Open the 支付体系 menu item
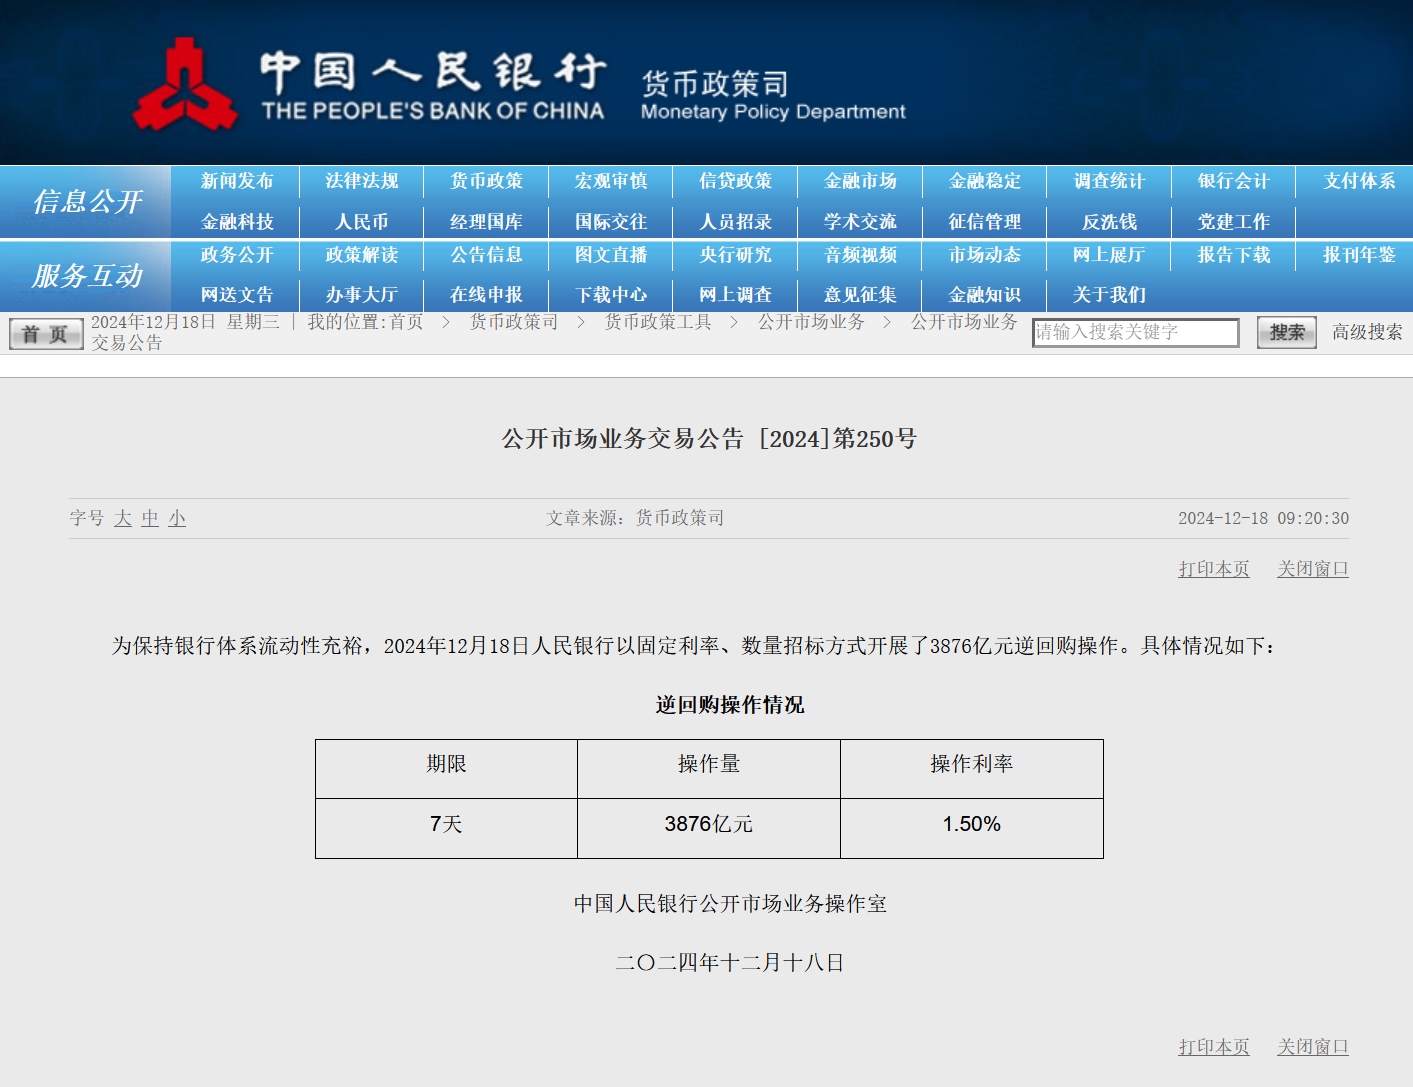Viewport: 1413px width, 1087px height. tap(1359, 181)
